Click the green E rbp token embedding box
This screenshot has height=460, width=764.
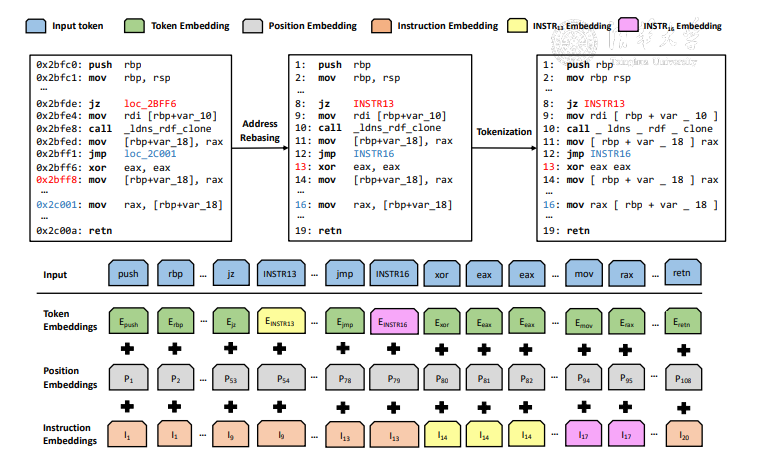pos(175,321)
